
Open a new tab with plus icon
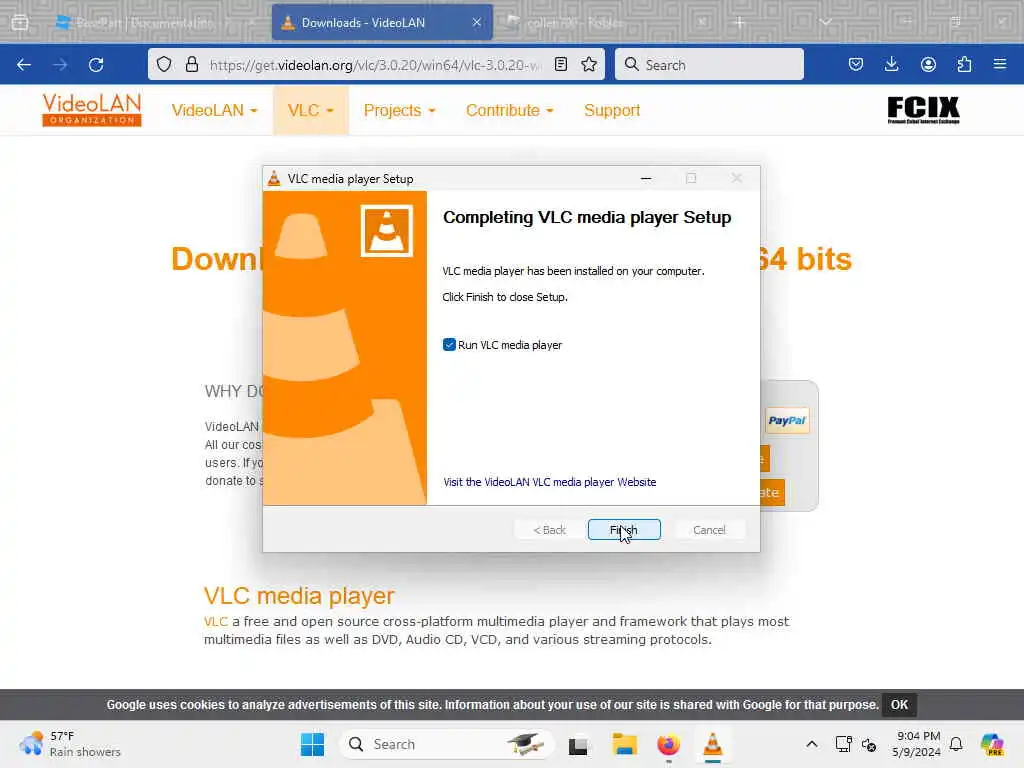point(739,22)
